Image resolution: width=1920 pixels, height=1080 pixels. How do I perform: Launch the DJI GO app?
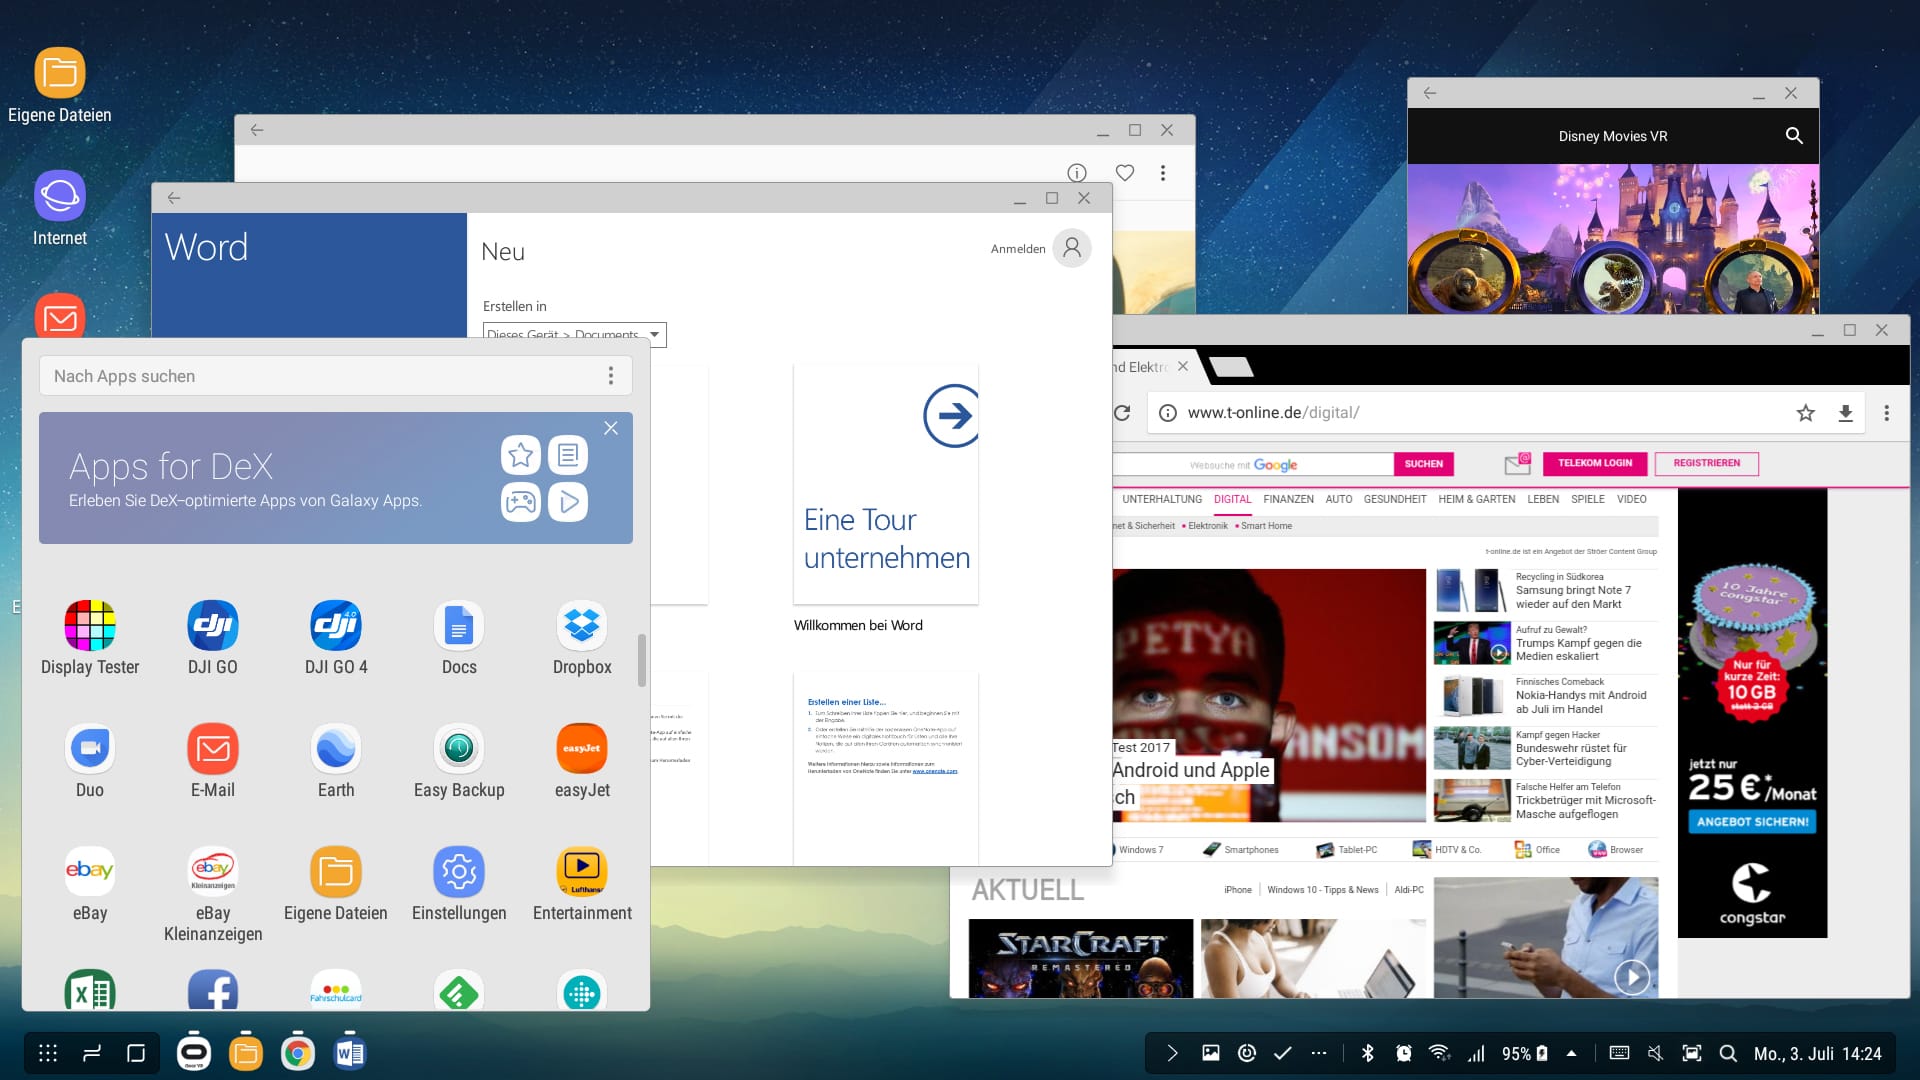point(213,626)
